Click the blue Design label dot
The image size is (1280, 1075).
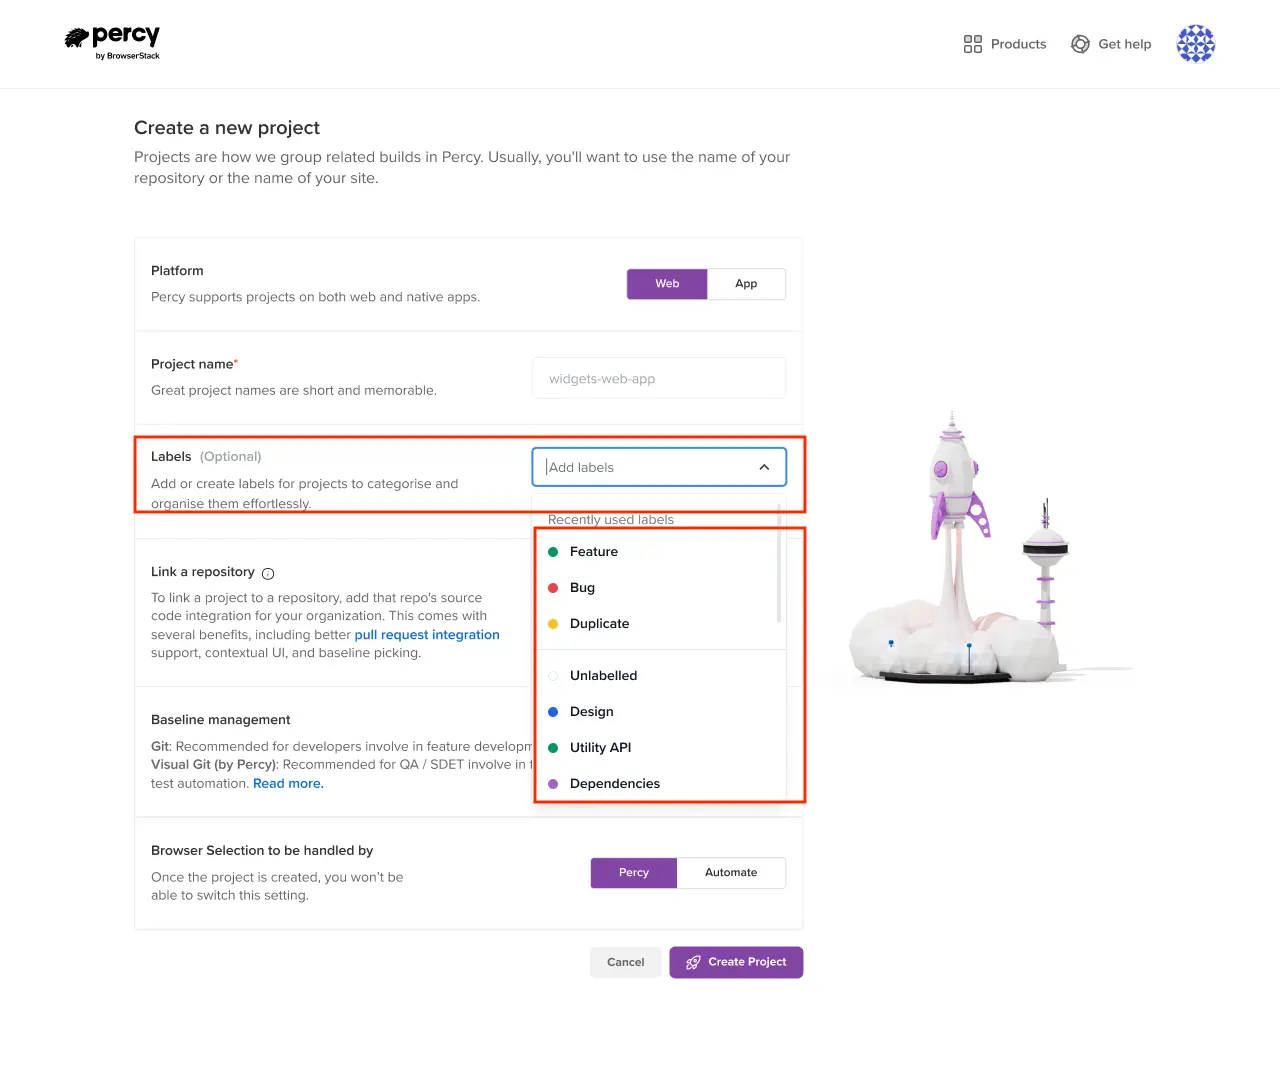[x=553, y=712]
